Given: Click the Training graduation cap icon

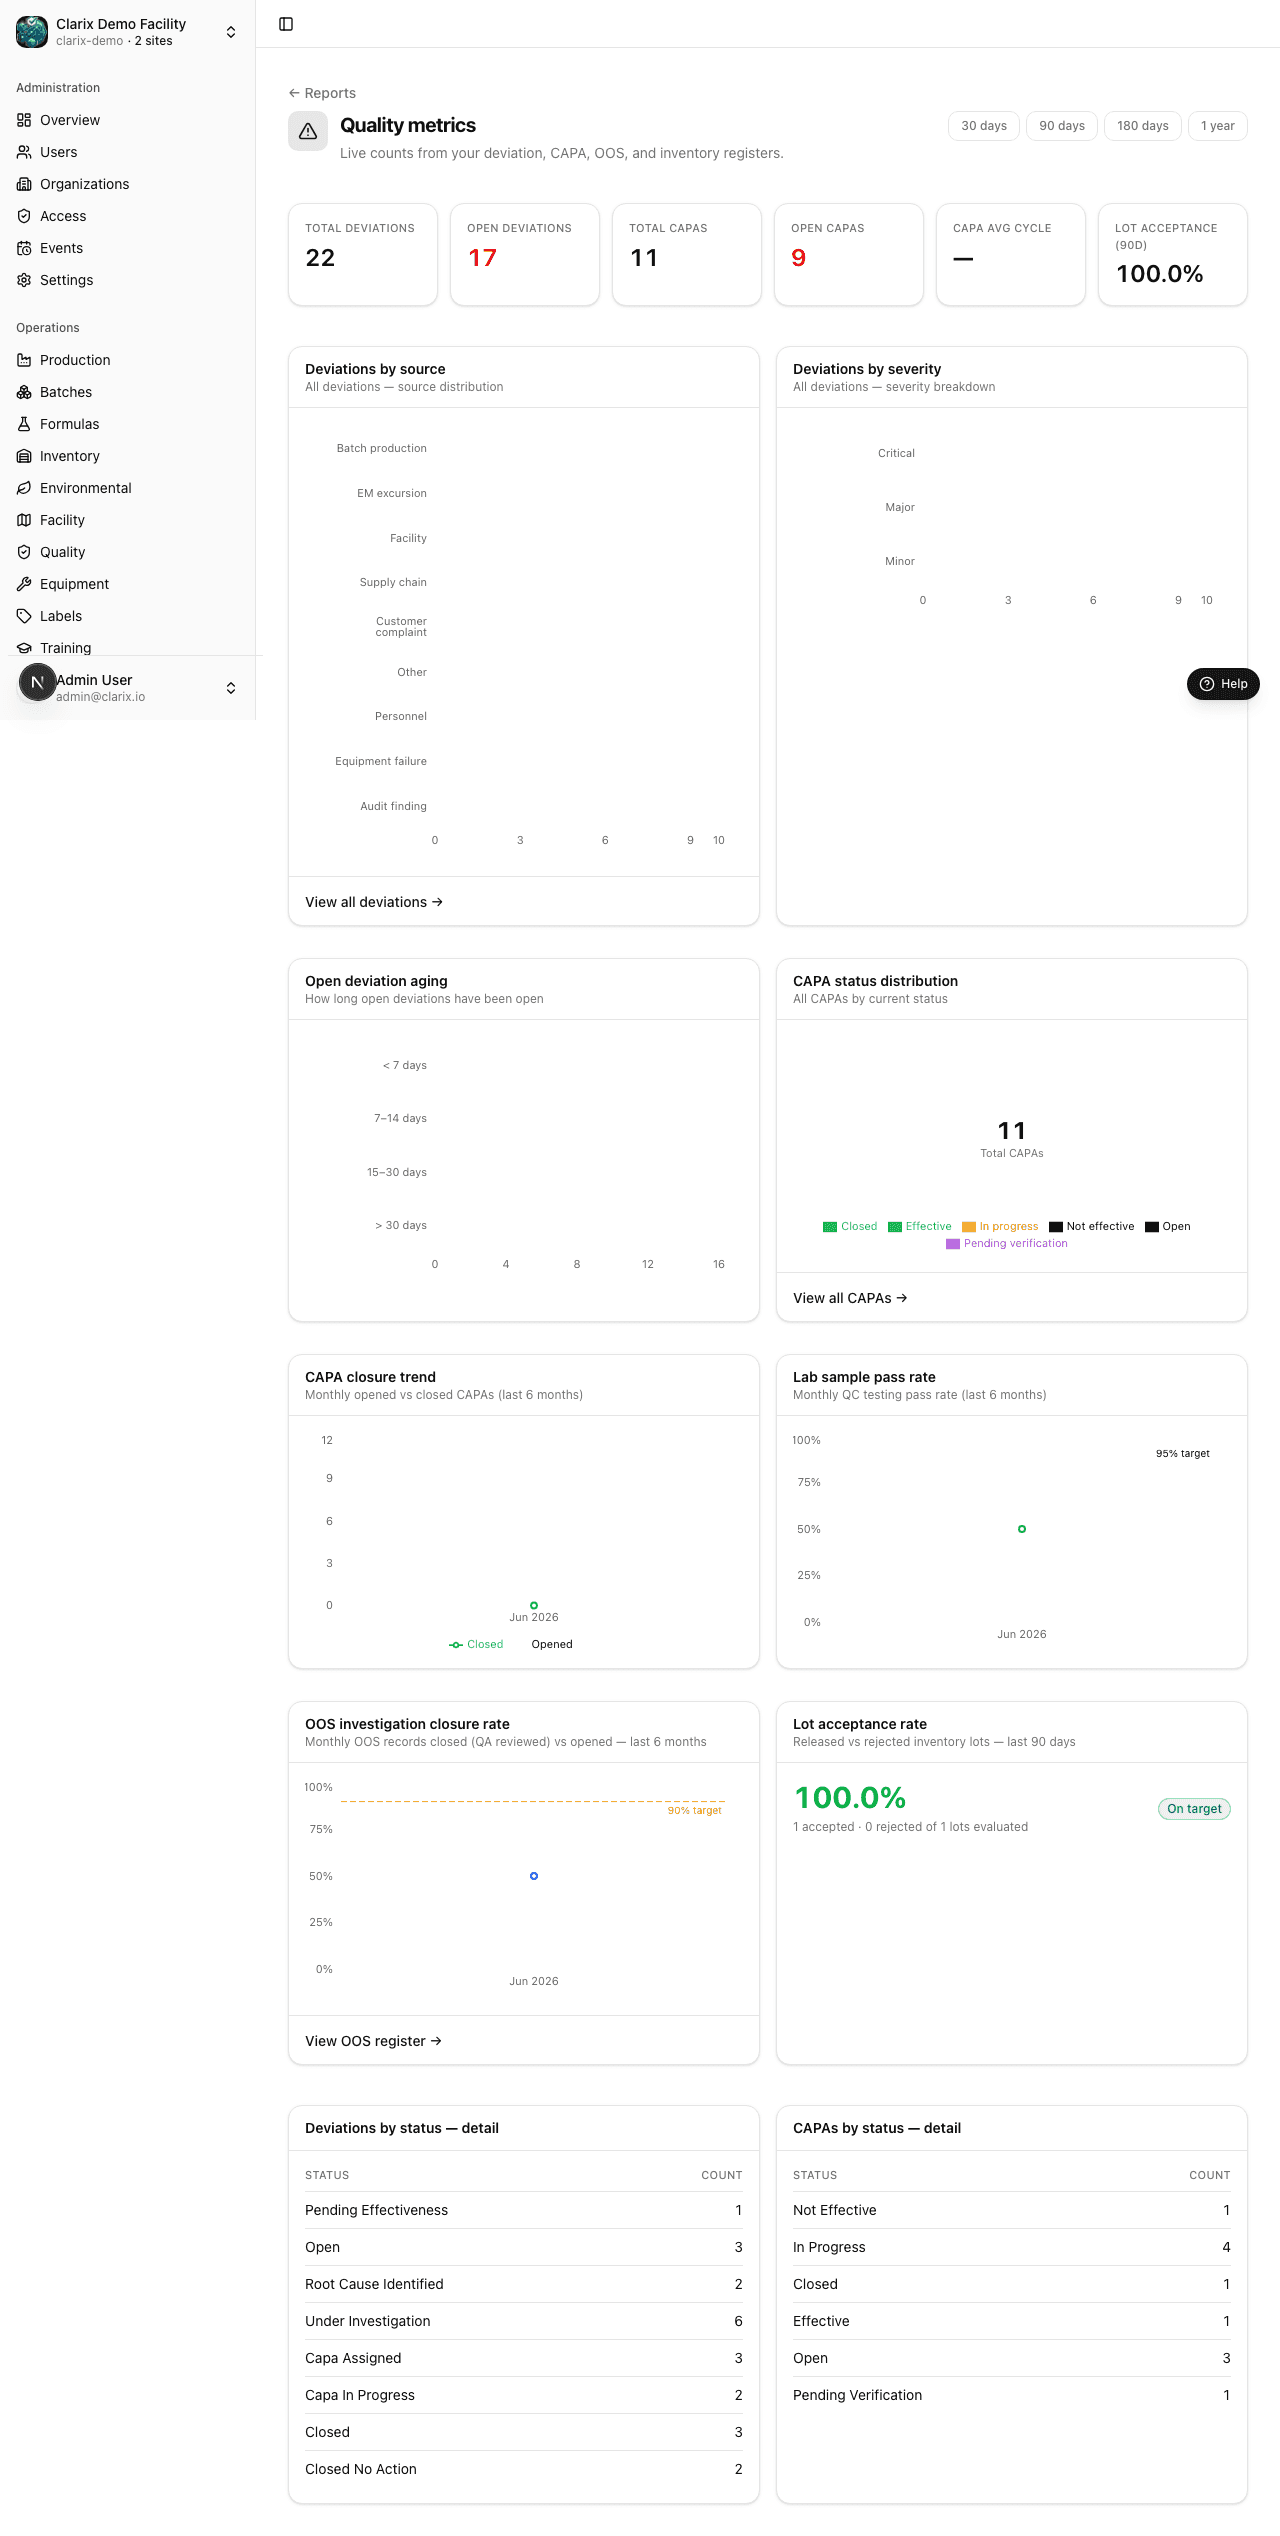Looking at the screenshot, I should coord(24,648).
